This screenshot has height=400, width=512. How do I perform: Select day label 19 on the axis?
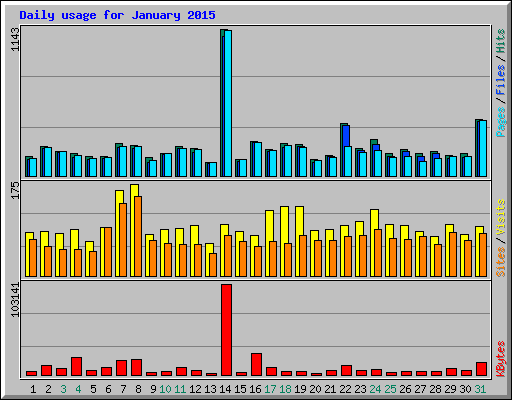tap(300, 389)
